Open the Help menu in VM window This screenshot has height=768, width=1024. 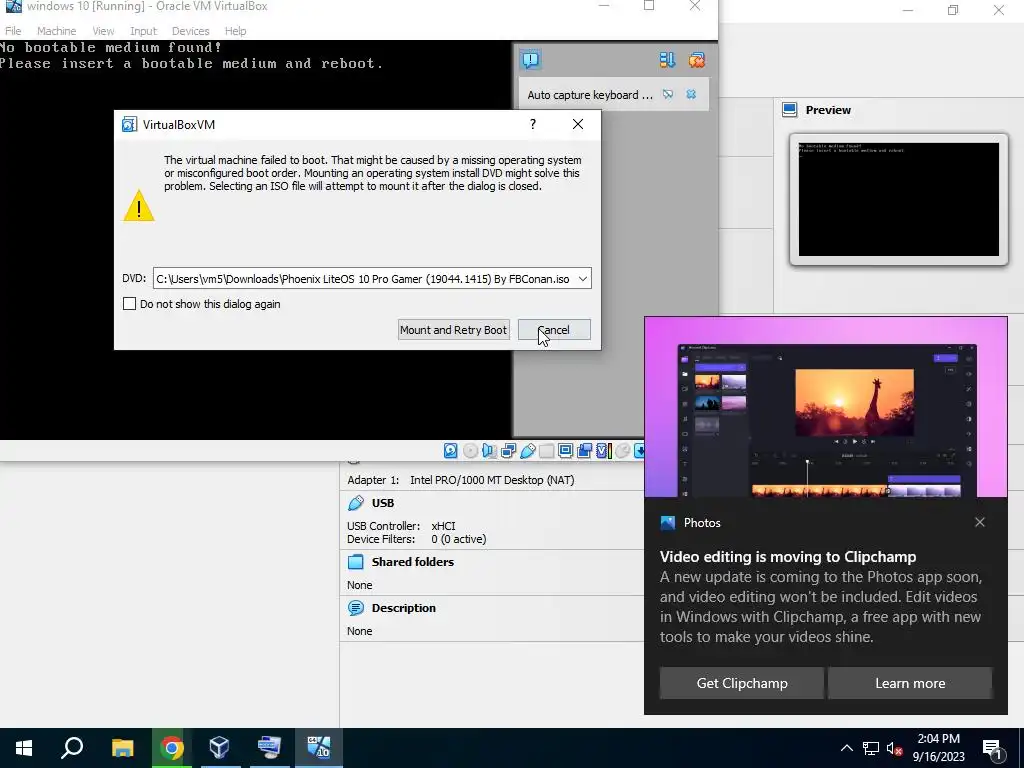[x=235, y=31]
